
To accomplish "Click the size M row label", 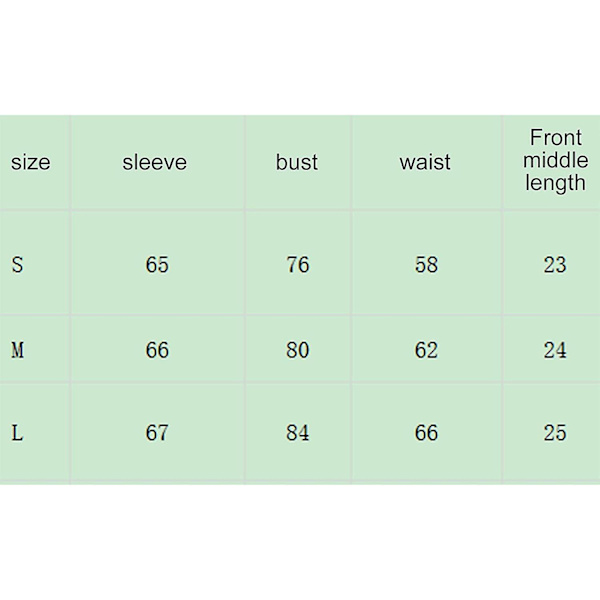I will pos(18,350).
